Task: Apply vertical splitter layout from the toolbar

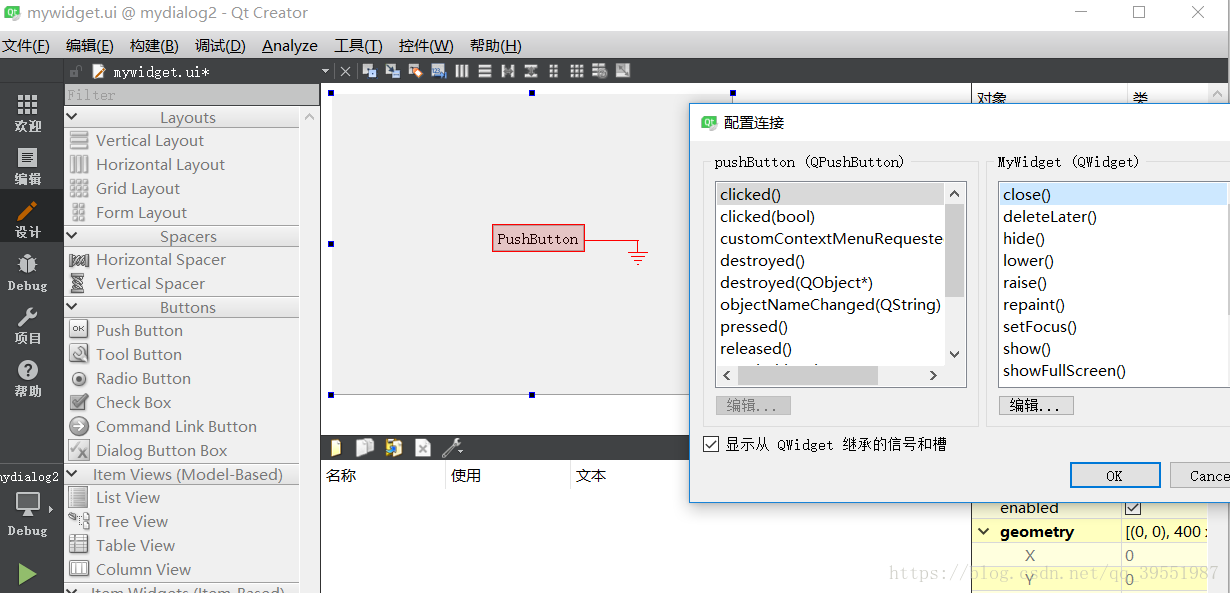Action: point(531,71)
